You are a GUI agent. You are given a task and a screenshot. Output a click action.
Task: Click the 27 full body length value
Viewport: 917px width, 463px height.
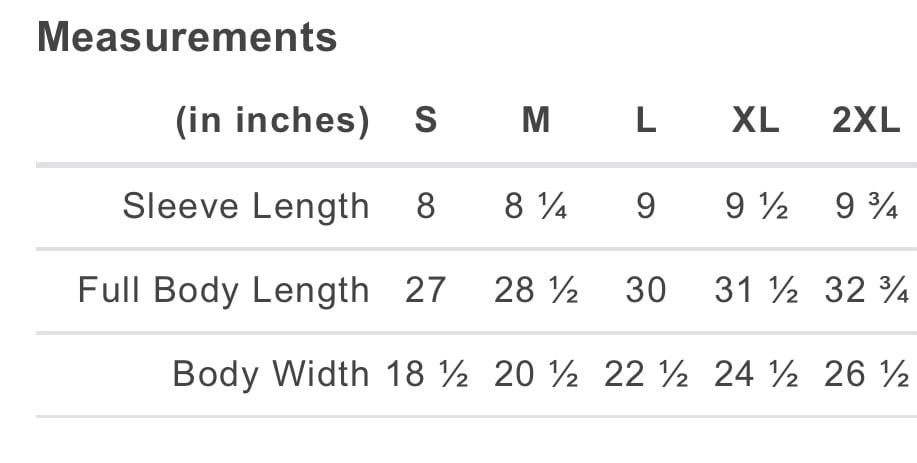(426, 290)
